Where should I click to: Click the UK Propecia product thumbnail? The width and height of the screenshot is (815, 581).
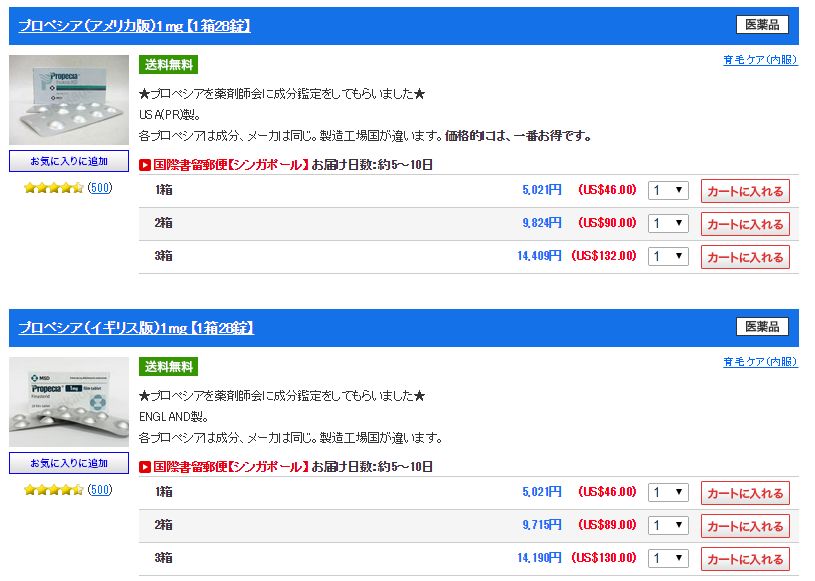point(69,402)
